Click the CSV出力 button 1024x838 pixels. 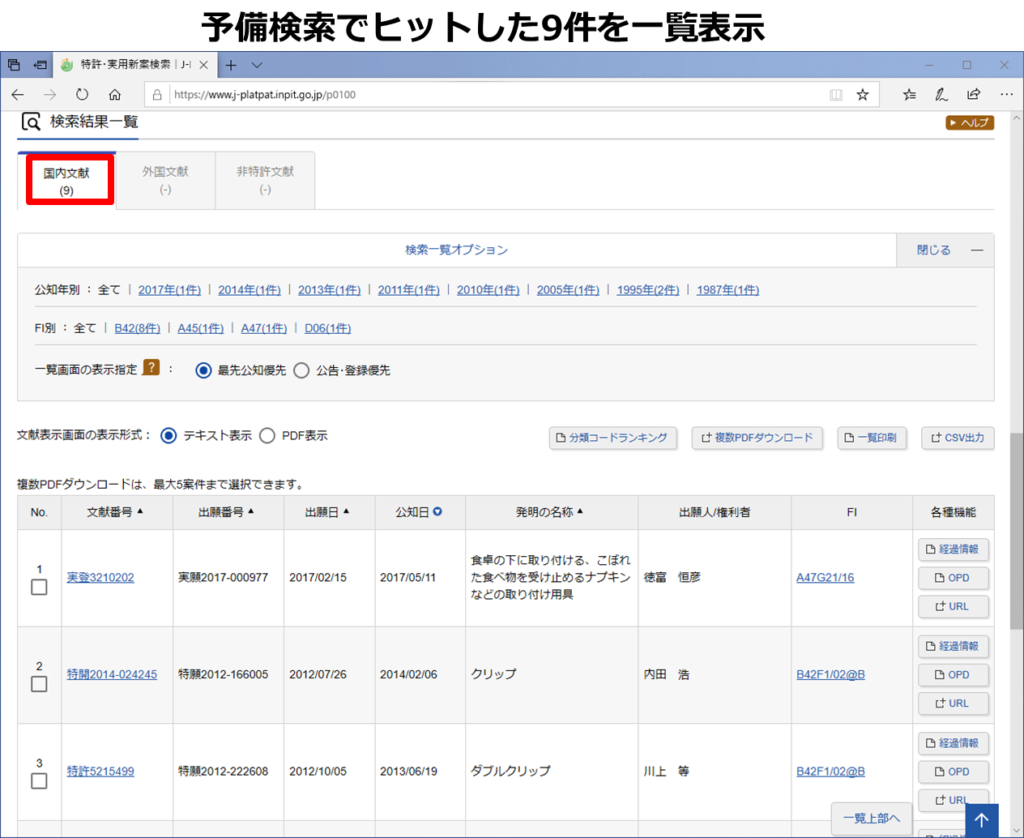pos(957,438)
